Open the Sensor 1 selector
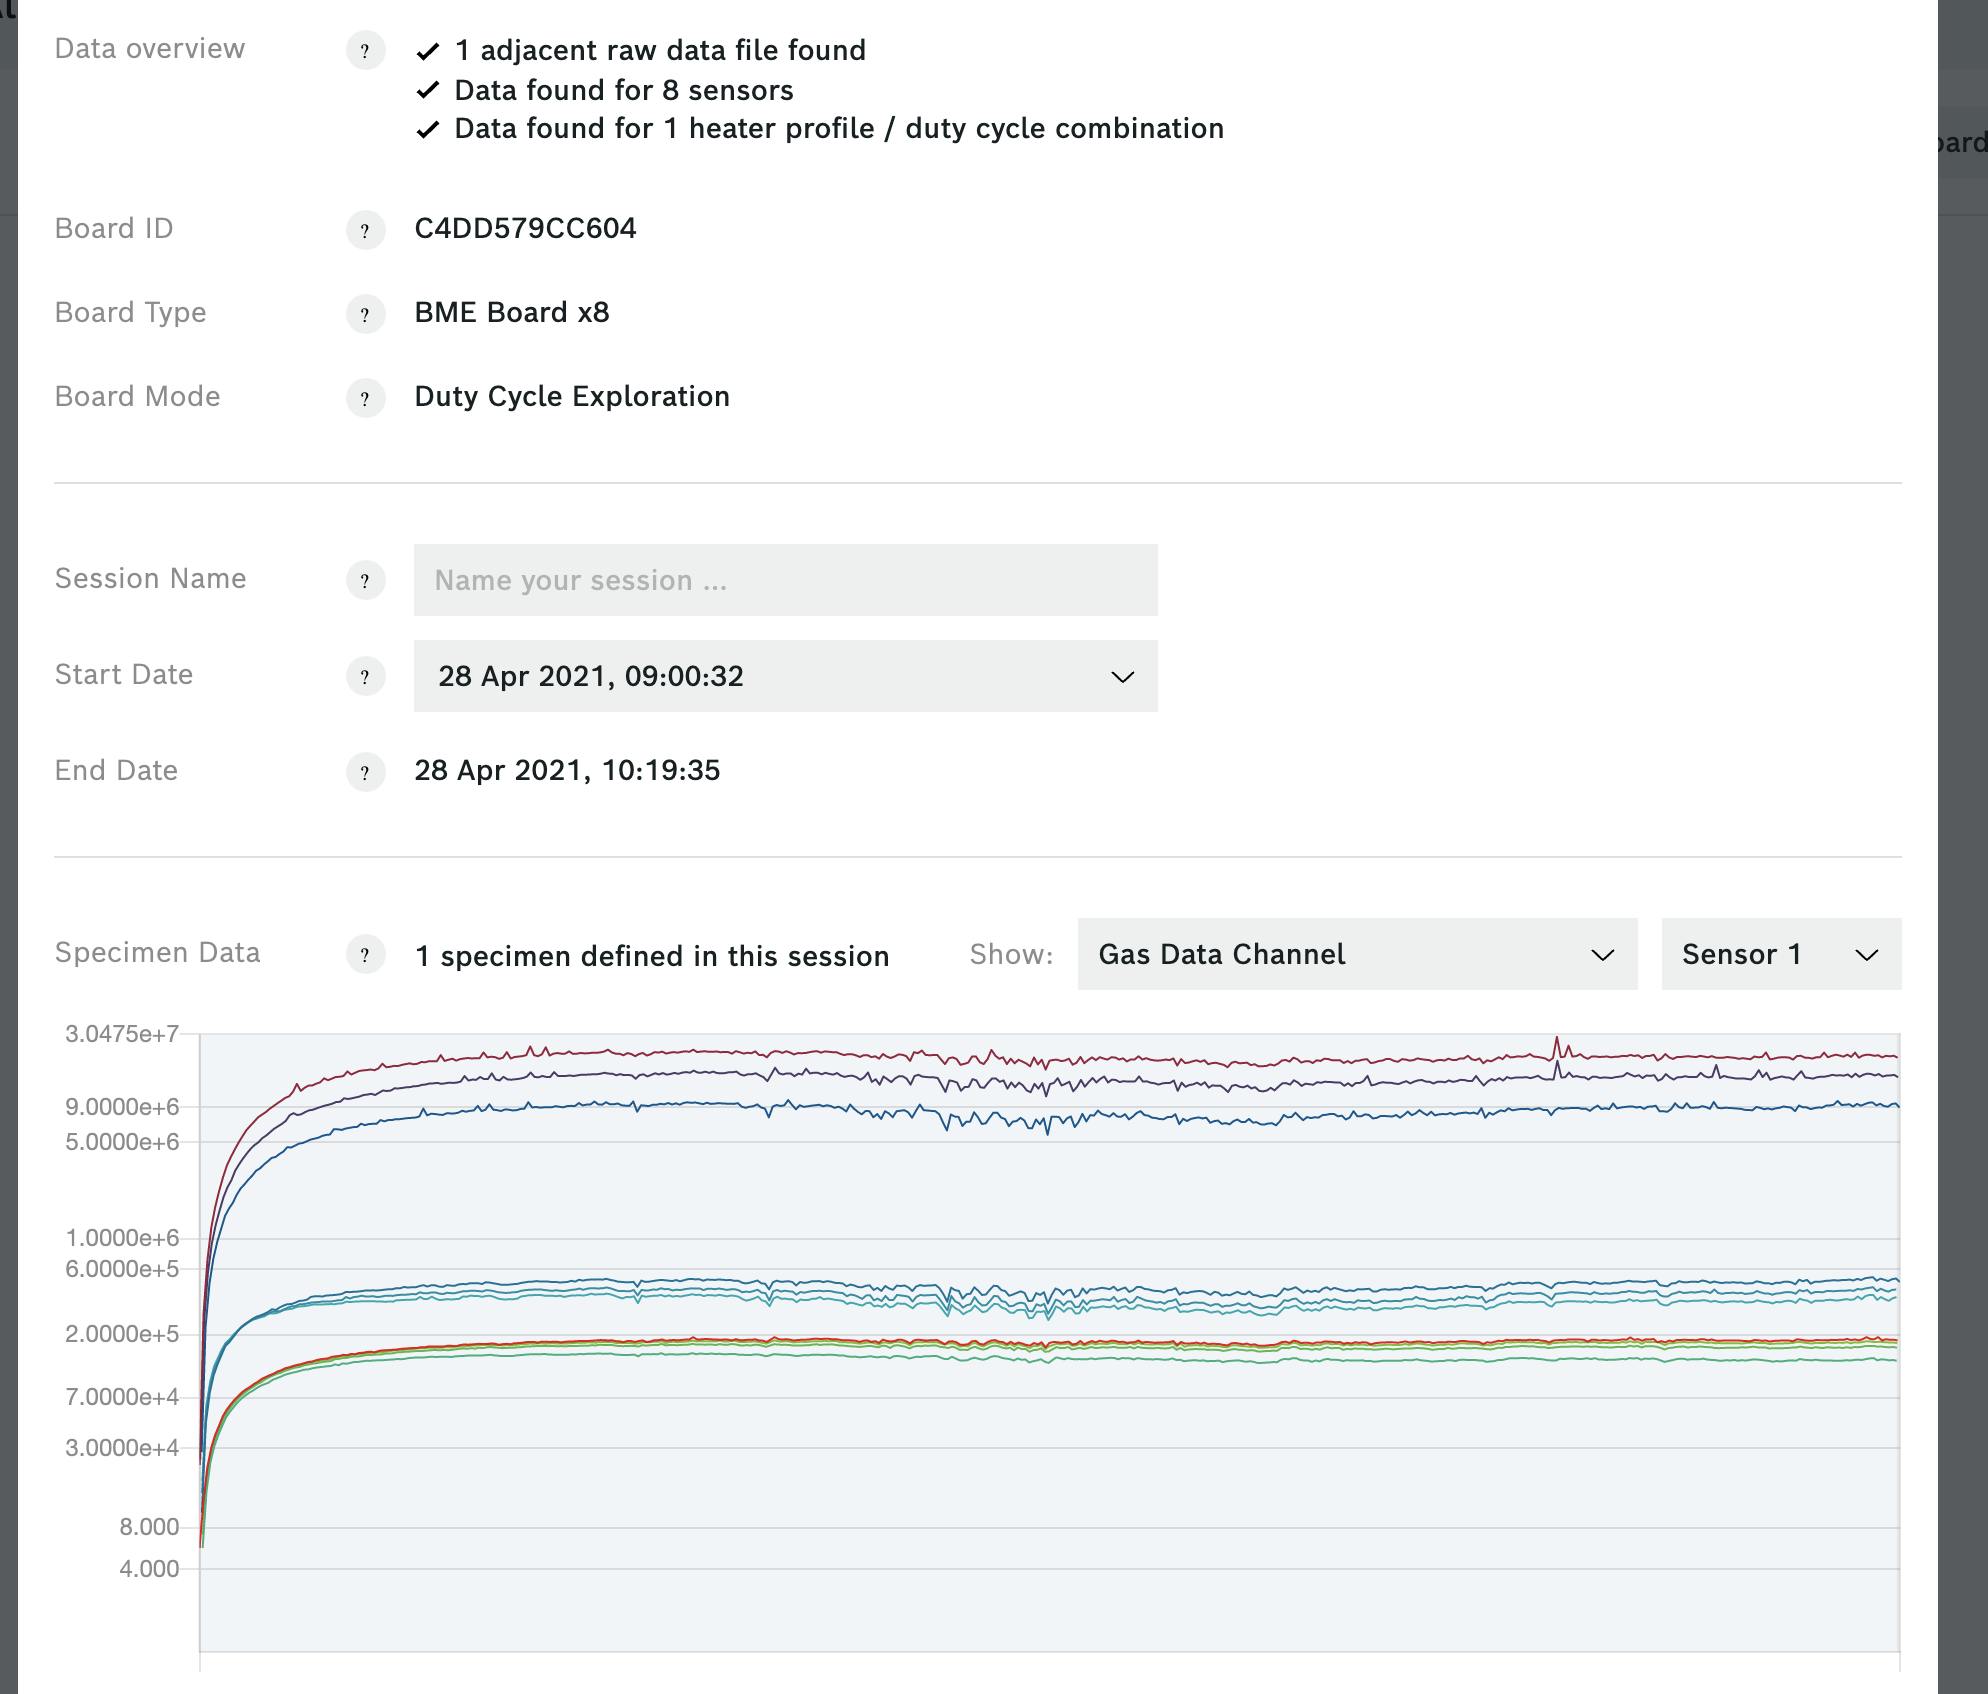The height and width of the screenshot is (1694, 1988). [x=1780, y=955]
